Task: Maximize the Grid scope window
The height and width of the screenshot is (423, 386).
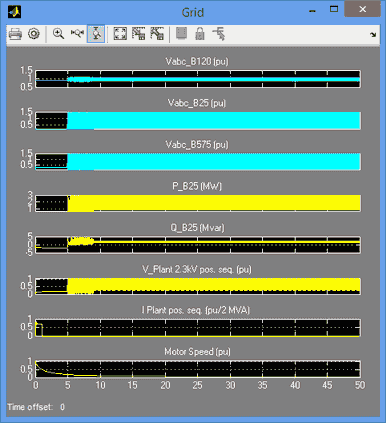Action: [334, 9]
